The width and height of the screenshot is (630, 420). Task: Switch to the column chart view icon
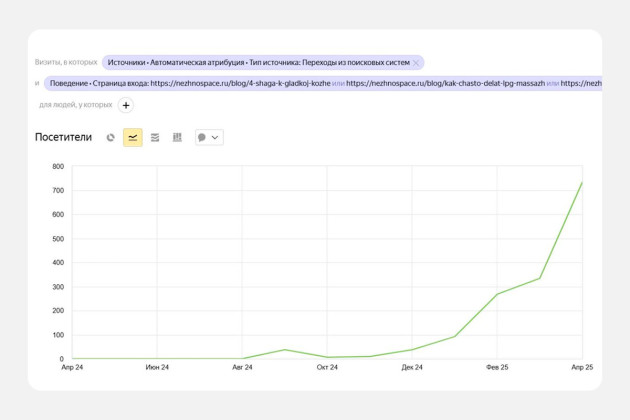pyautogui.click(x=177, y=137)
